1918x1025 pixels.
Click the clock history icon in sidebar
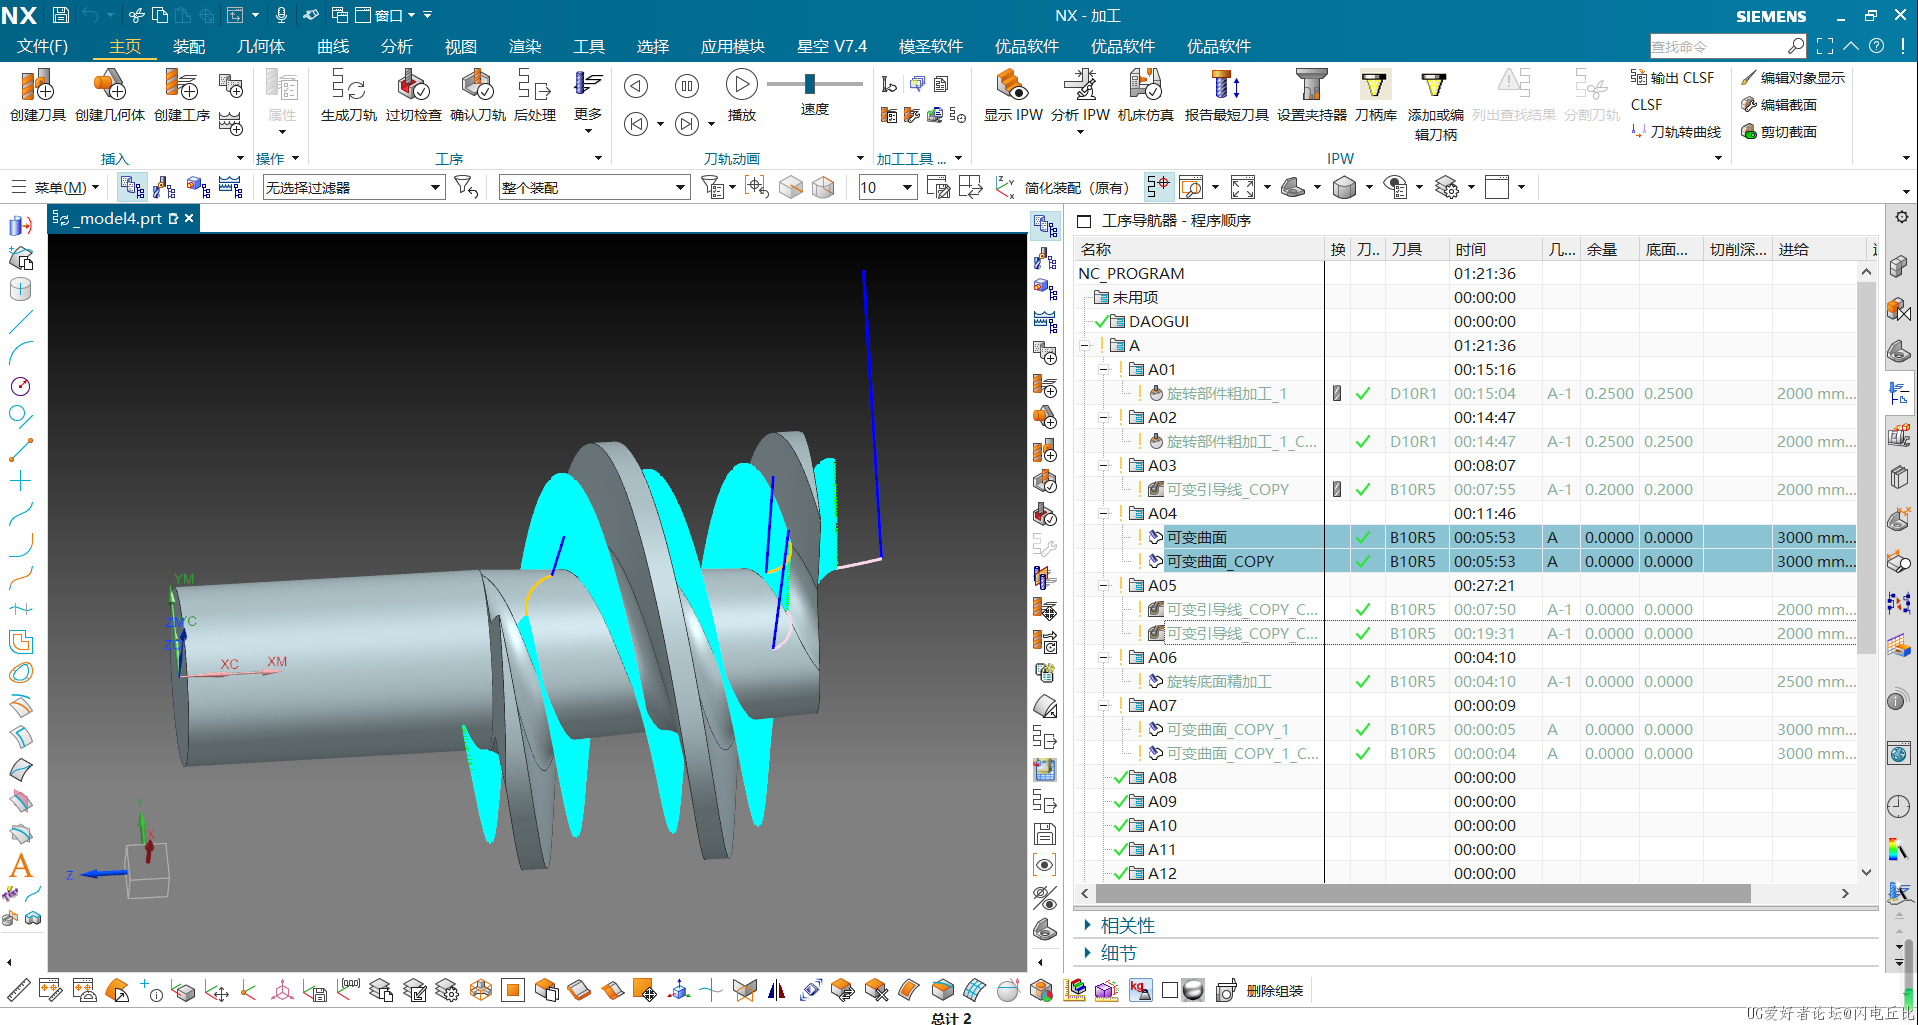(x=1898, y=806)
